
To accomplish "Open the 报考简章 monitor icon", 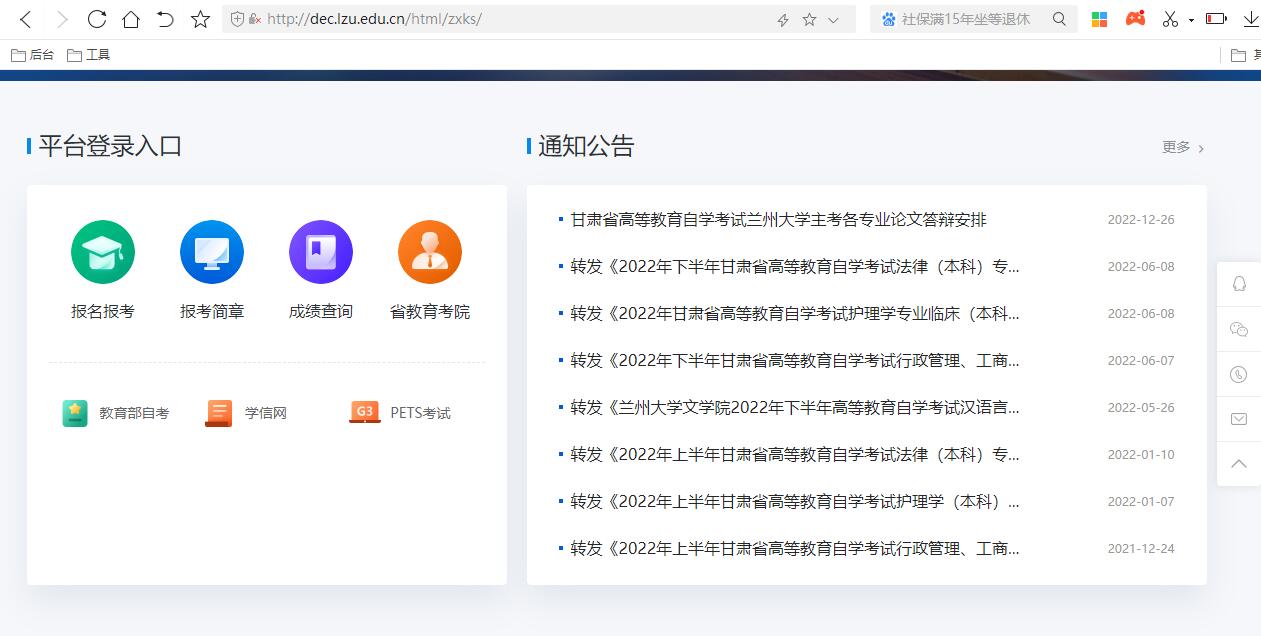I will 211,252.
